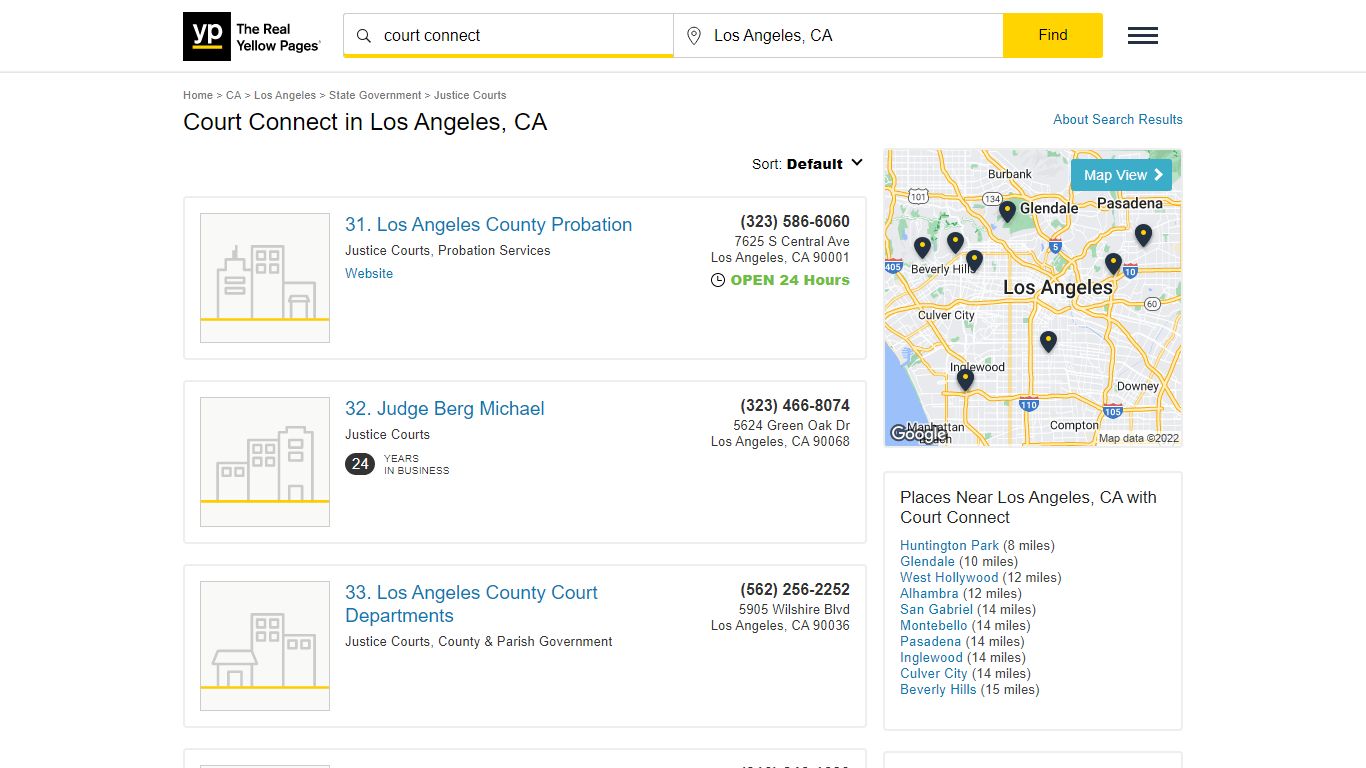Open Inglewood nearby place link

[x=931, y=657]
